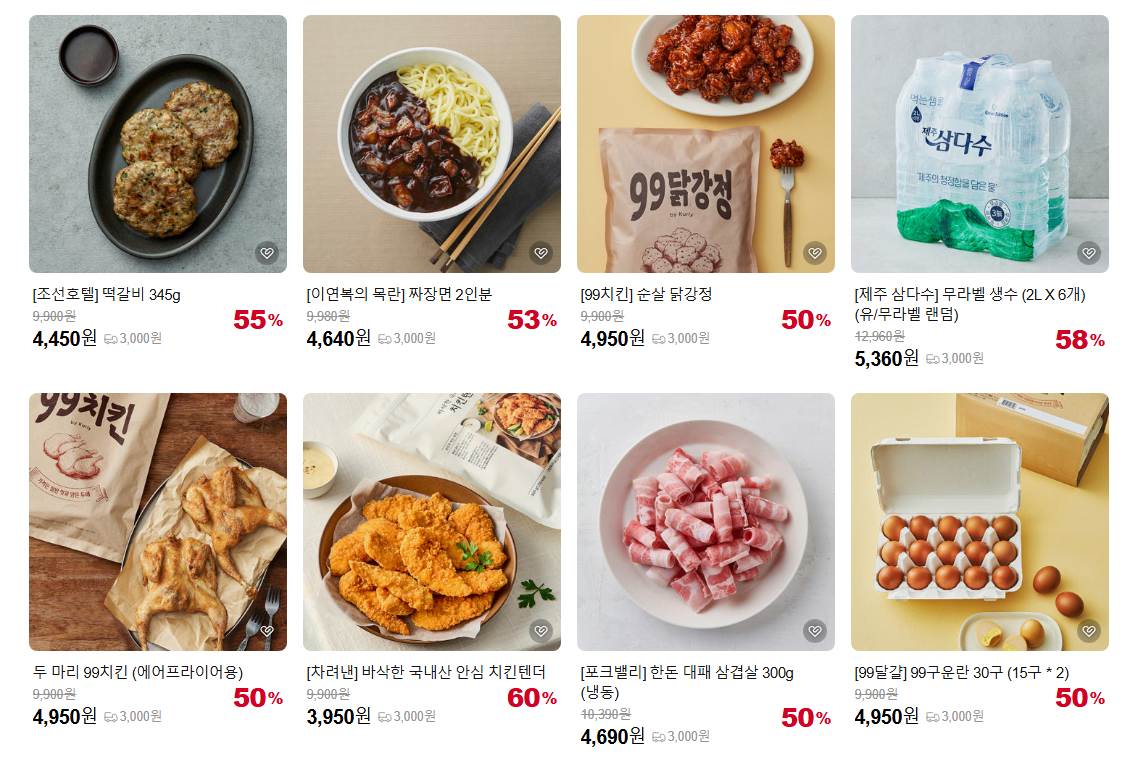The width and height of the screenshot is (1128, 757).
Task: Open 두 마리 99치킨 (에어프라이어용) title link
Action: click(x=138, y=672)
